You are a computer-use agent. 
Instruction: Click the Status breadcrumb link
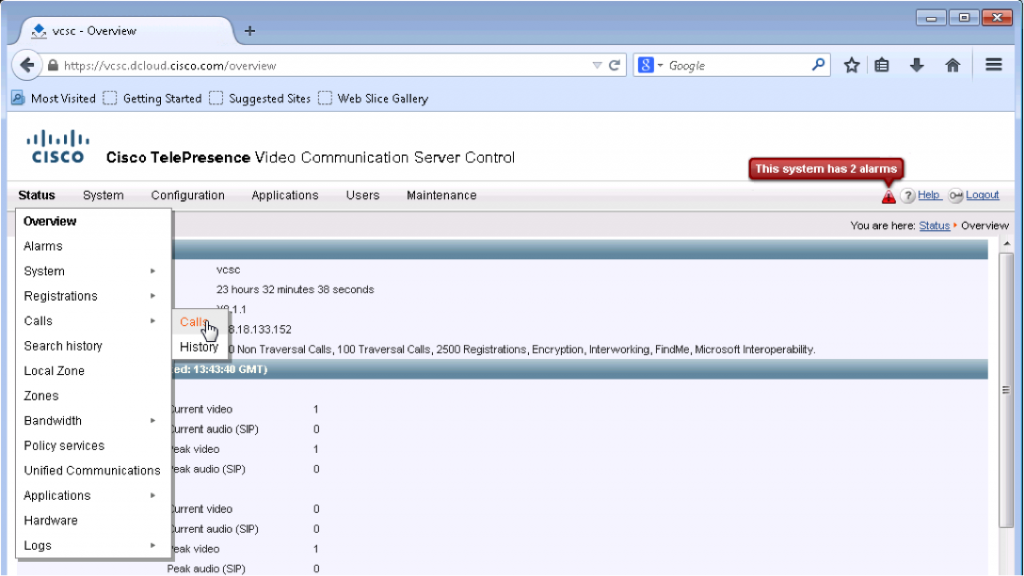pyautogui.click(x=934, y=225)
